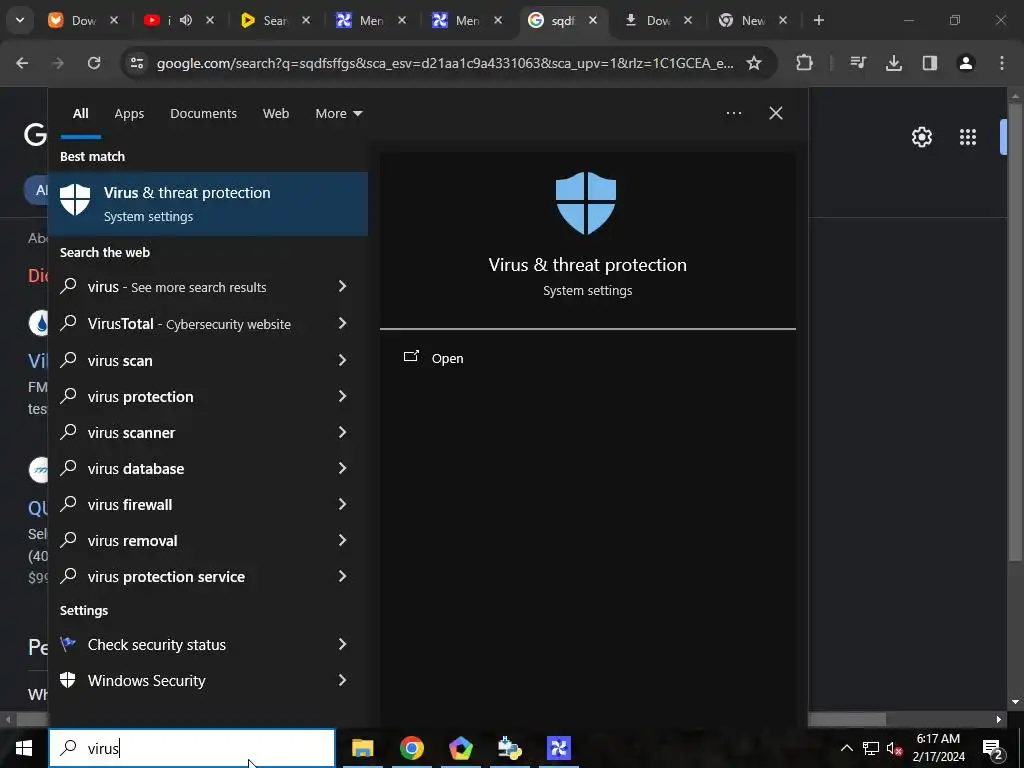The image size is (1024, 768).
Task: Open network status tray icon
Action: pyautogui.click(x=871, y=748)
